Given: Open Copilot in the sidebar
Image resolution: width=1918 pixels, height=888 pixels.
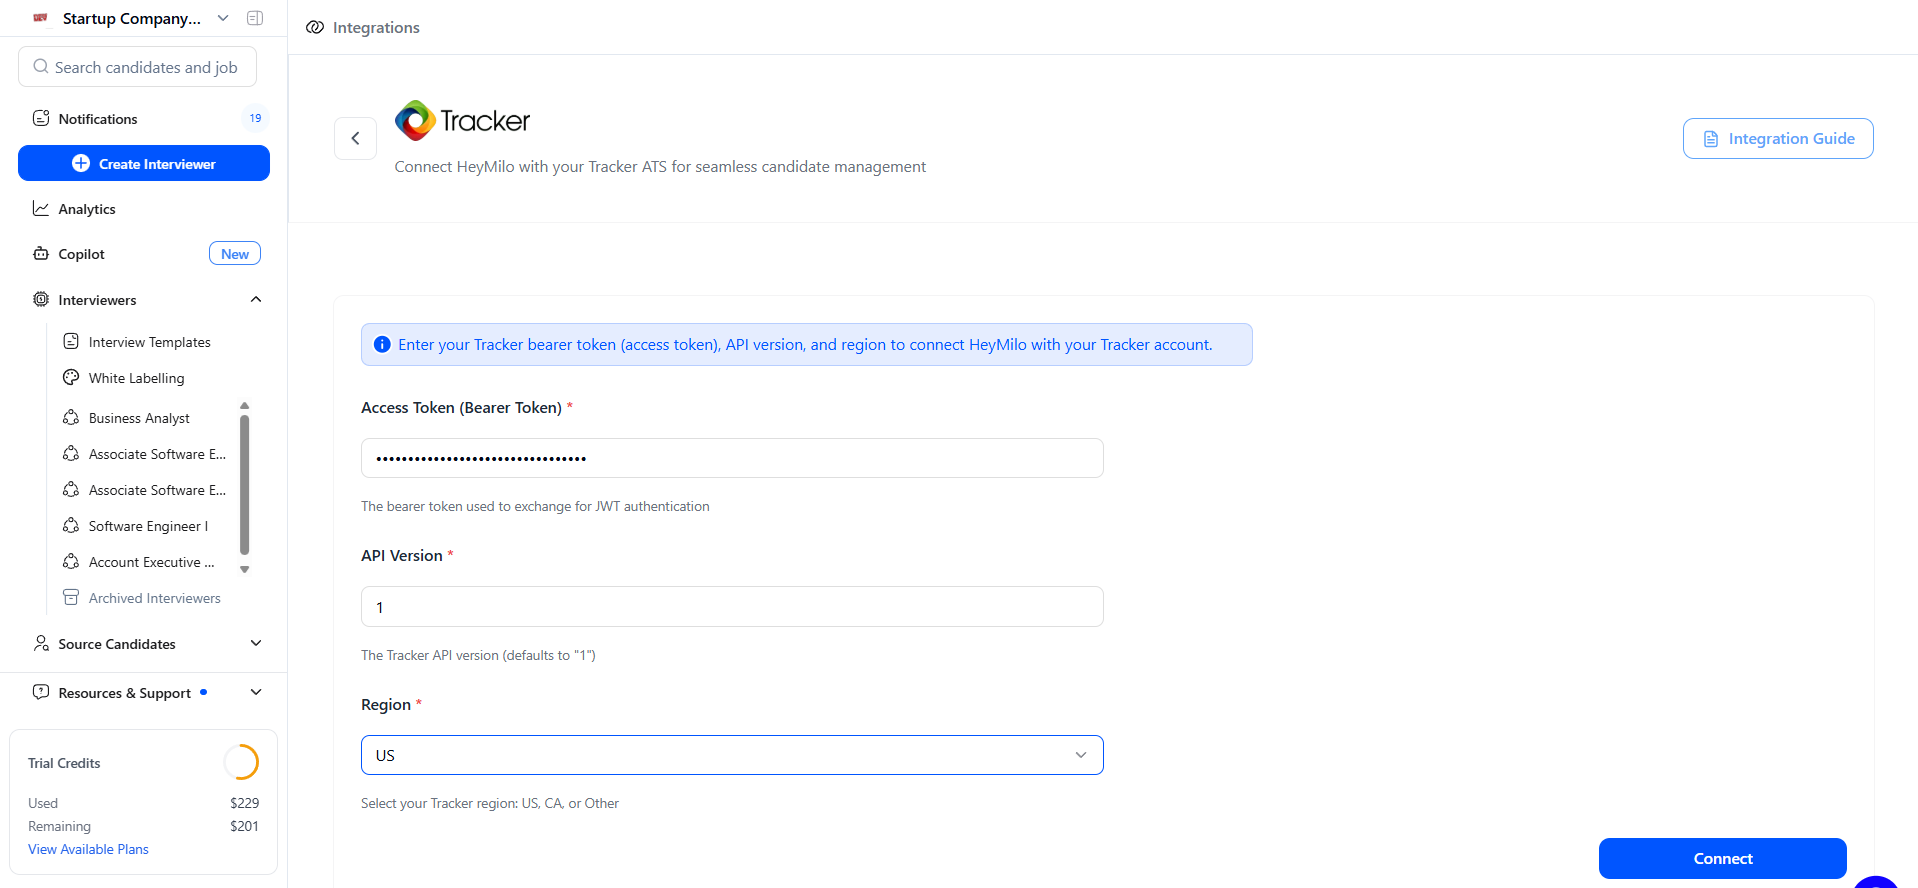Looking at the screenshot, I should (82, 254).
